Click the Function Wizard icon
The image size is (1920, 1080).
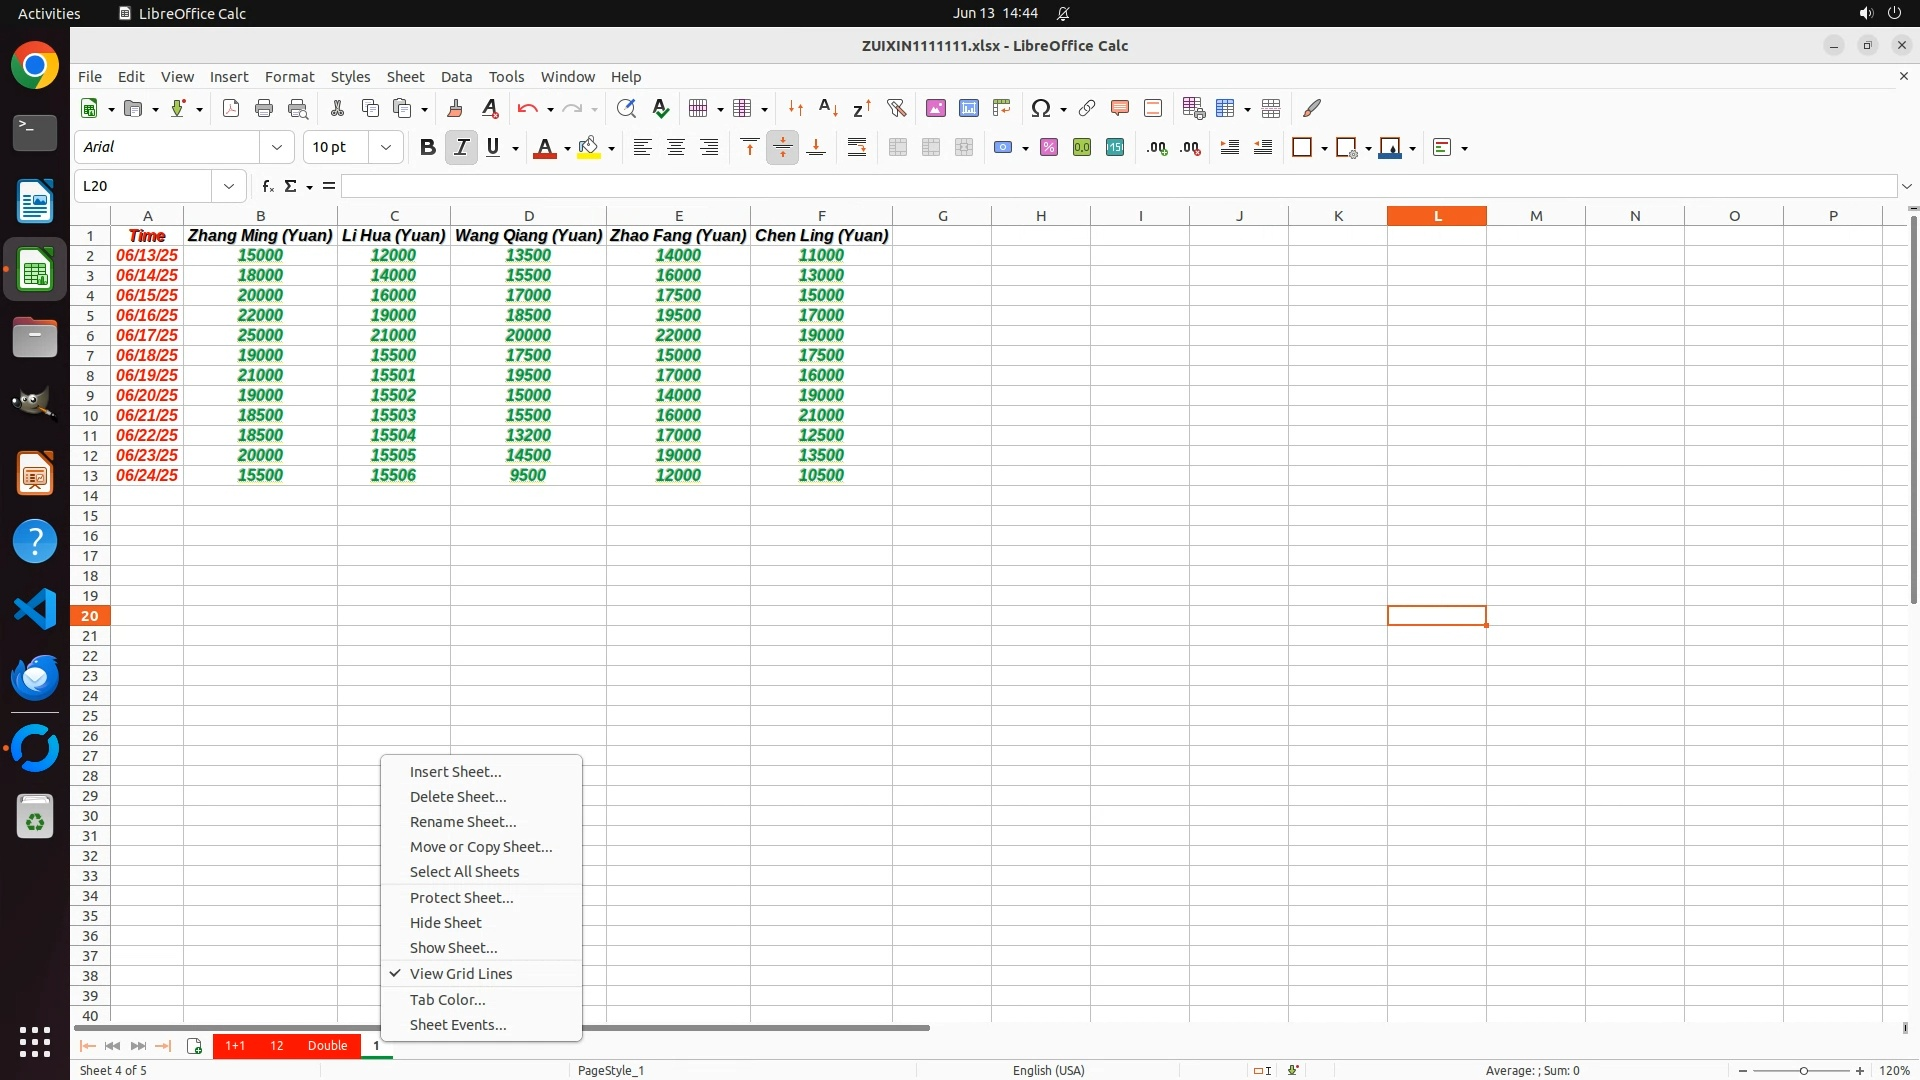pyautogui.click(x=267, y=186)
